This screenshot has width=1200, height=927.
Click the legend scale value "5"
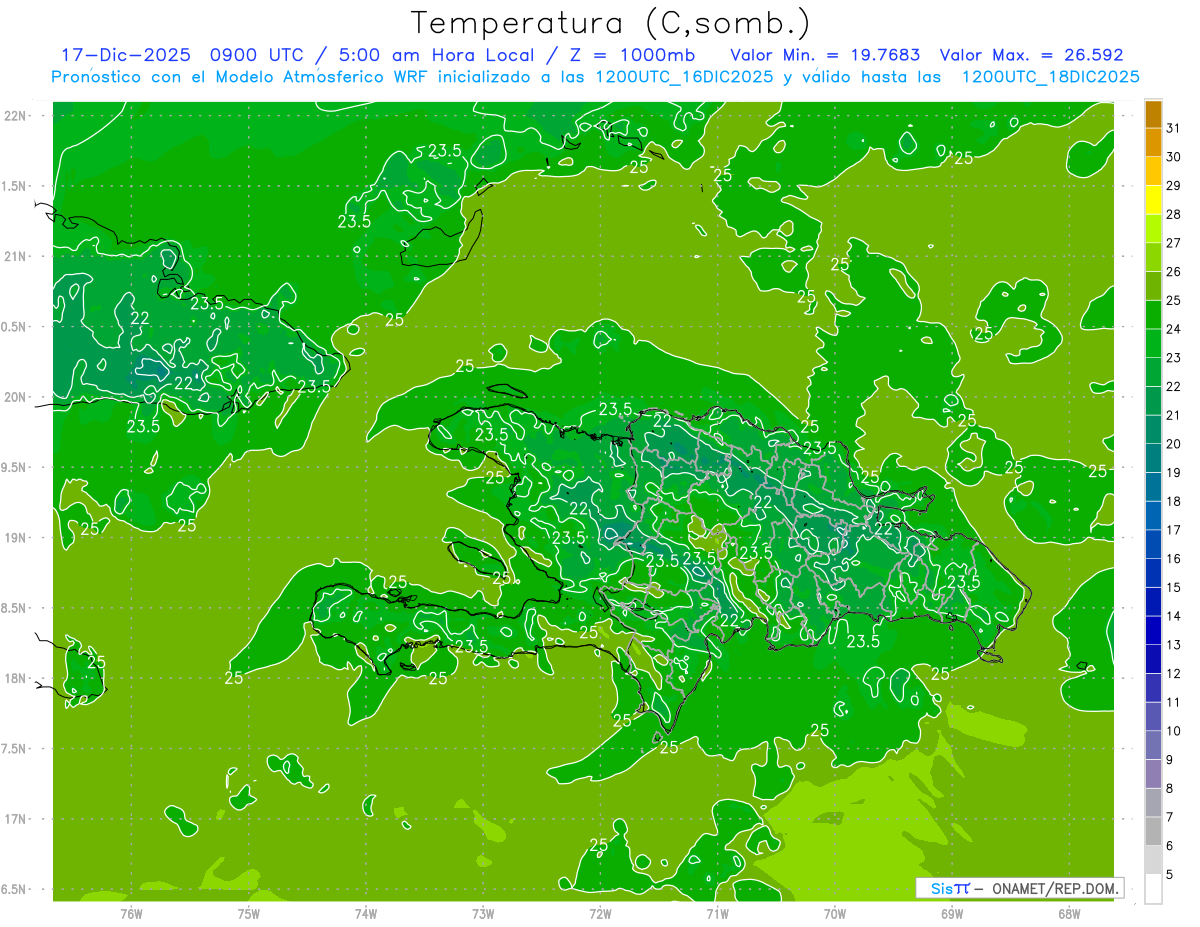[1170, 875]
